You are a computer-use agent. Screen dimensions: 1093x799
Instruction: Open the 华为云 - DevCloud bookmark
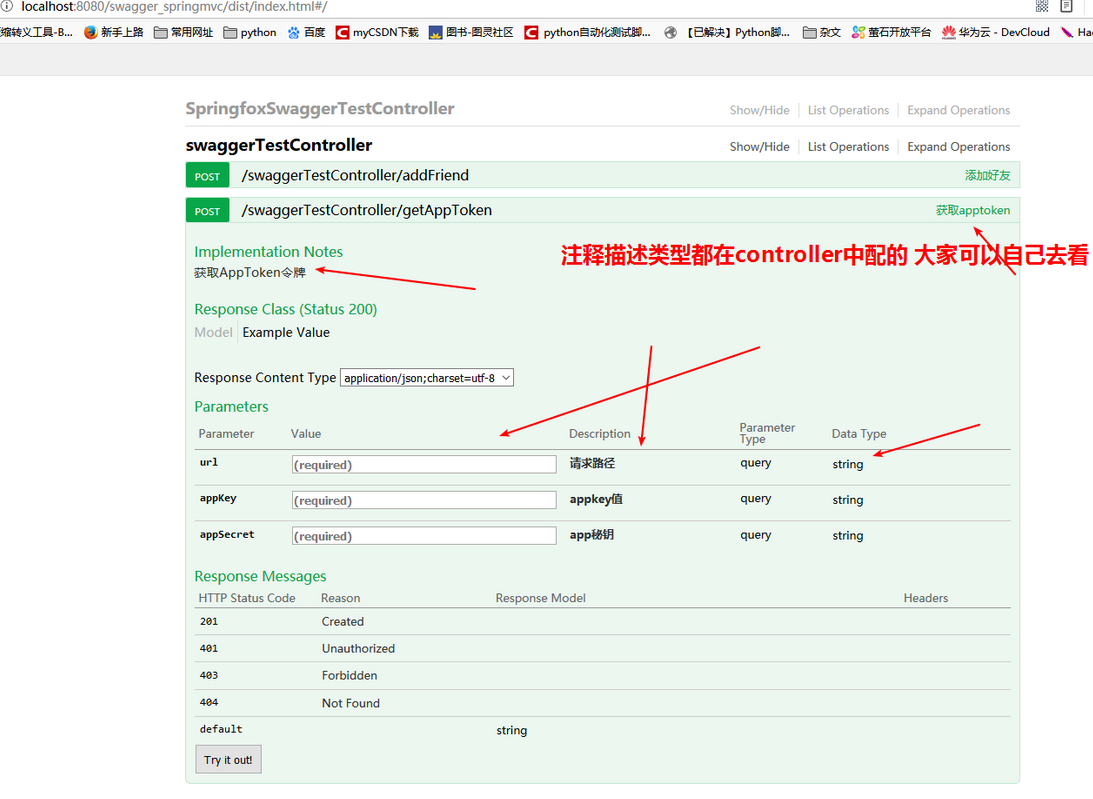[996, 32]
